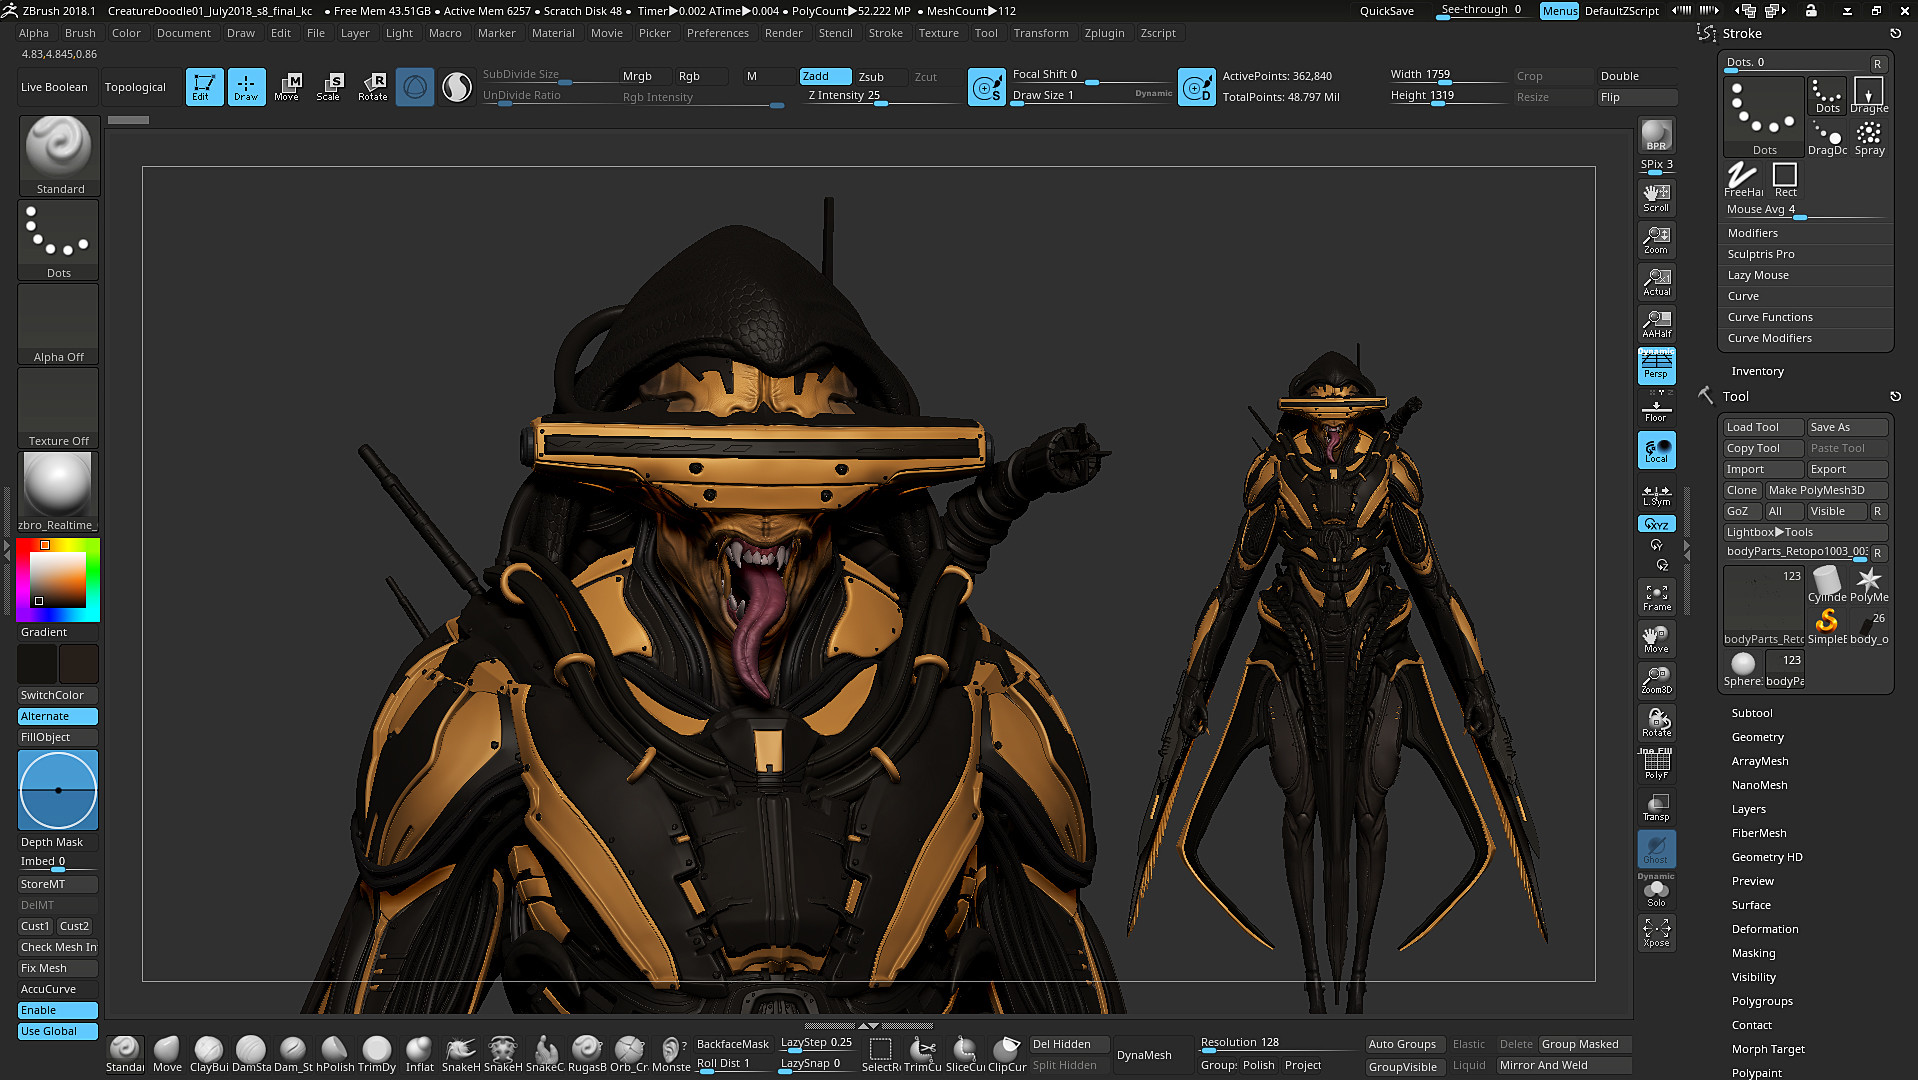The width and height of the screenshot is (1918, 1080).
Task: Toggle the Alternate color button
Action: pos(58,716)
